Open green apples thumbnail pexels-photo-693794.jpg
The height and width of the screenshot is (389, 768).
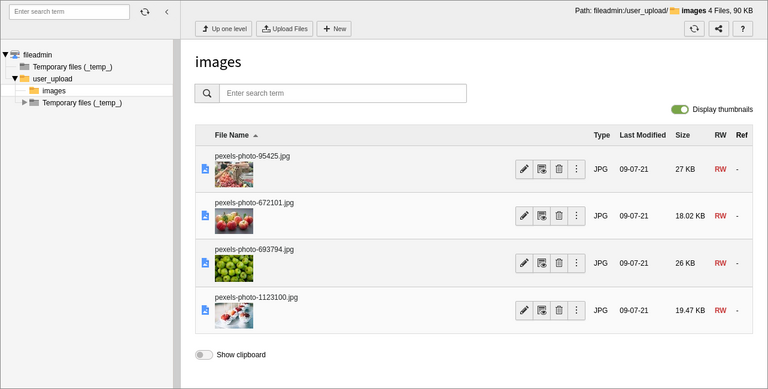(234, 268)
